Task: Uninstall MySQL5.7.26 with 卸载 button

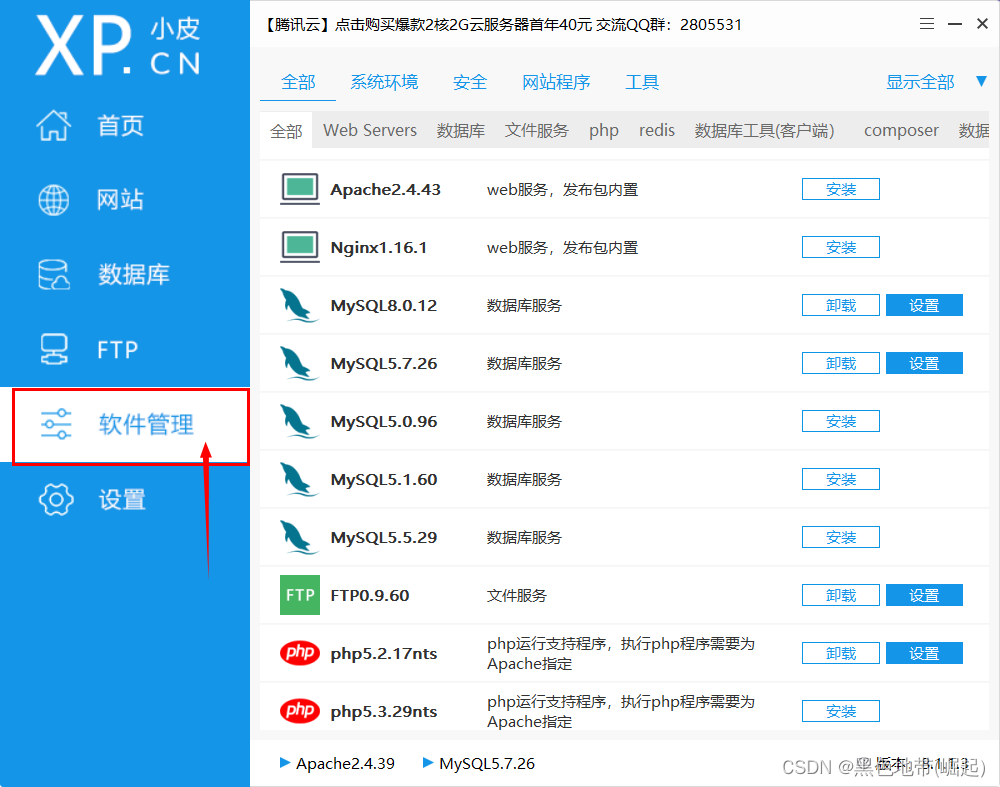Action: 841,364
